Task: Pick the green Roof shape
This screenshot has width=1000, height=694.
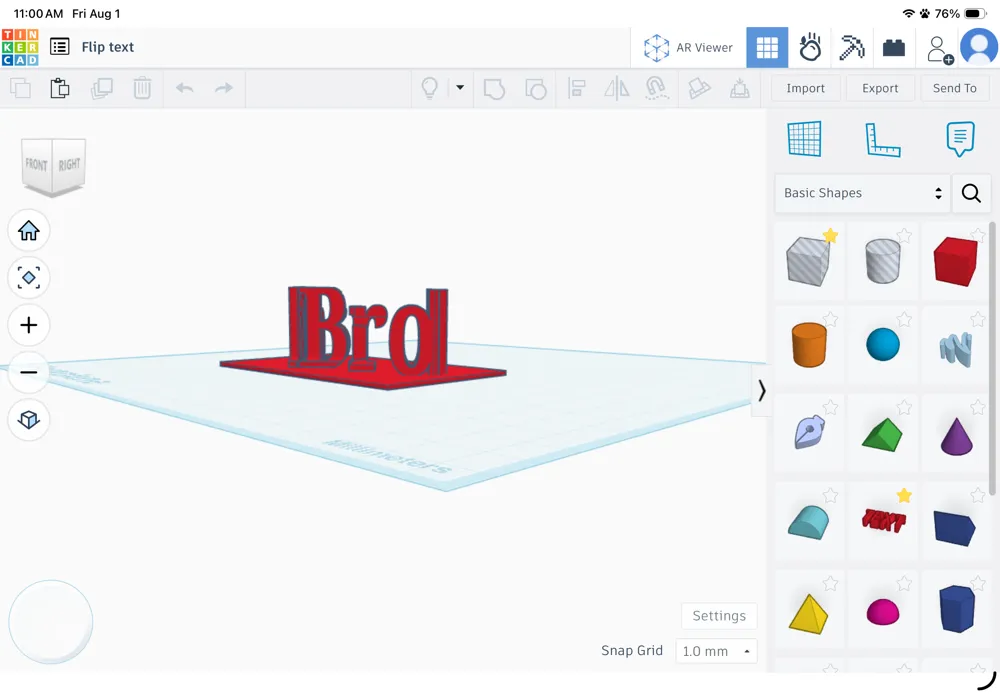Action: tap(883, 435)
